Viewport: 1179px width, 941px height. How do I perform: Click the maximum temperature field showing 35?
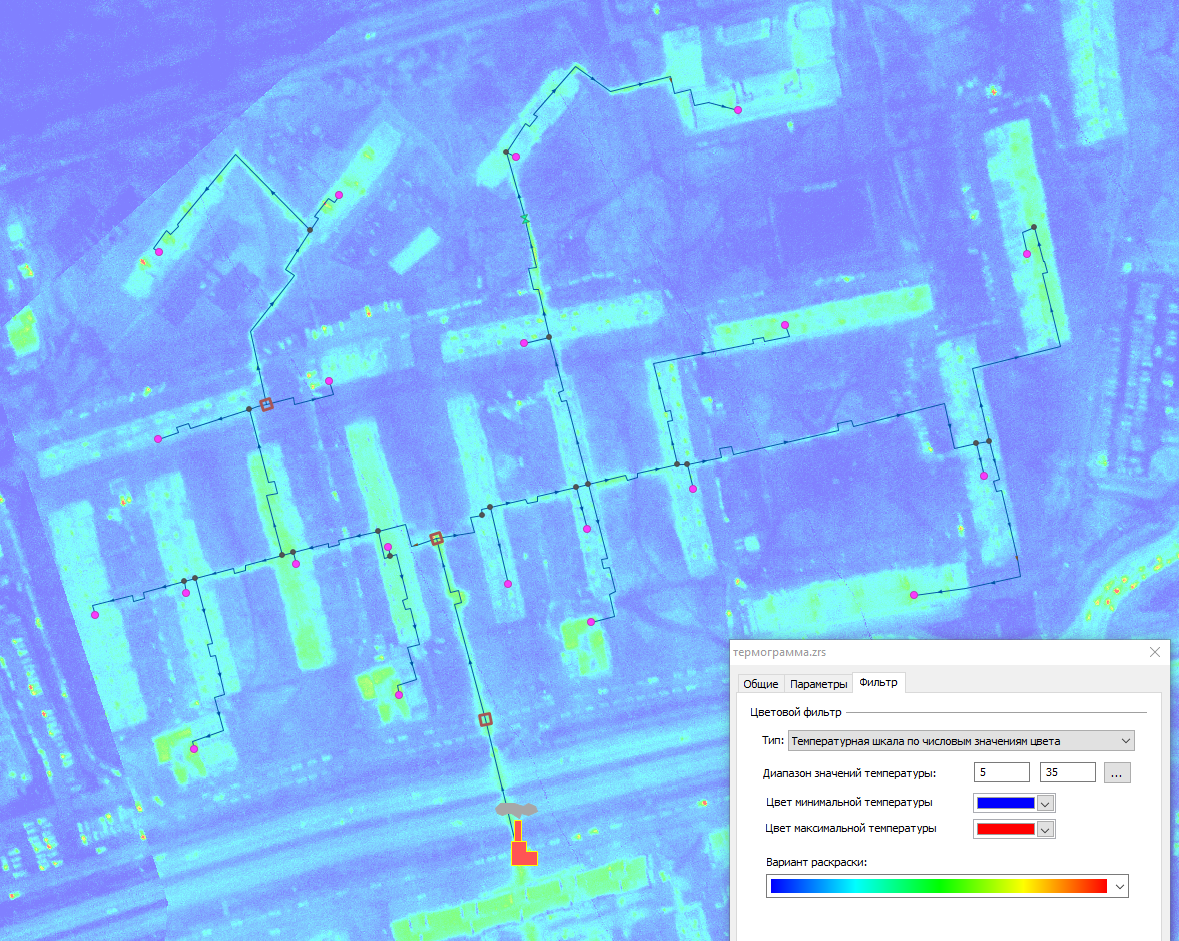tap(1067, 772)
